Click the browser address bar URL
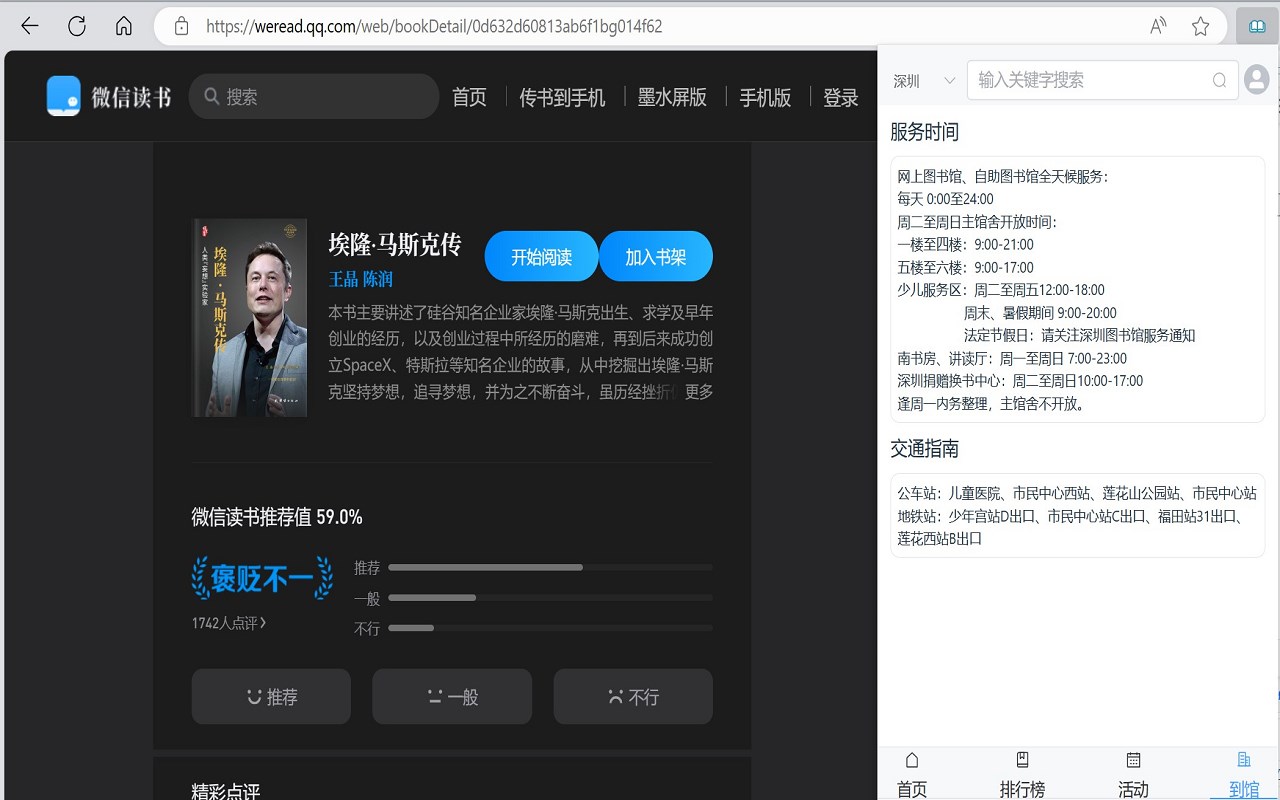Screen dimensions: 1280x800 (434, 26)
